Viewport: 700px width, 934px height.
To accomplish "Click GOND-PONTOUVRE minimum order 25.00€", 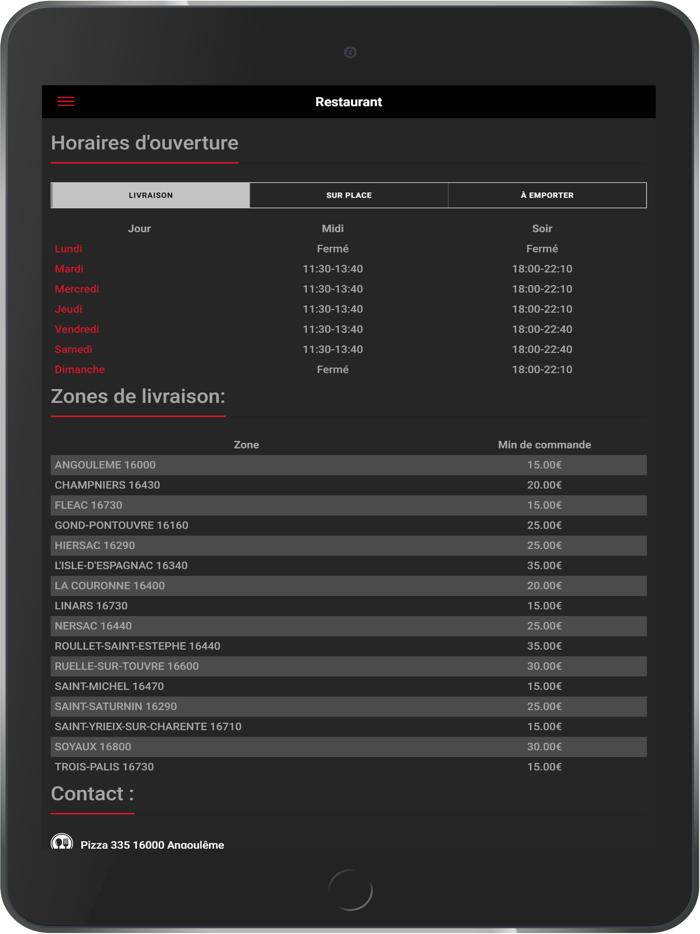I will point(545,525).
